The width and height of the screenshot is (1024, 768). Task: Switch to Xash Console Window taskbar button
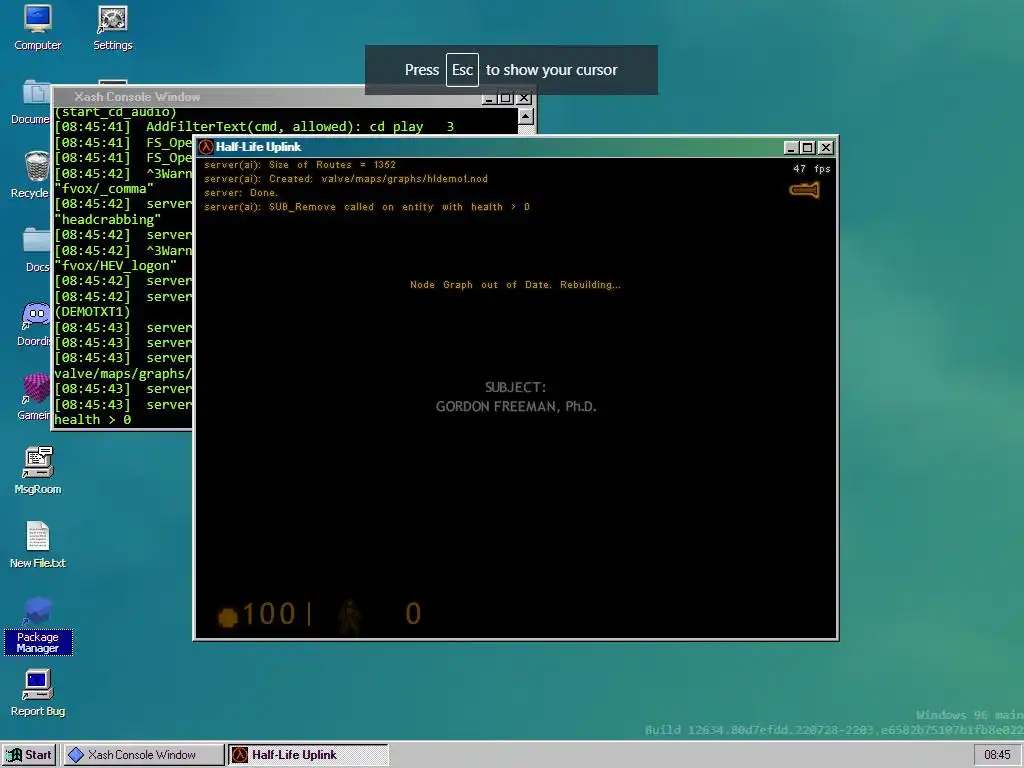point(142,755)
